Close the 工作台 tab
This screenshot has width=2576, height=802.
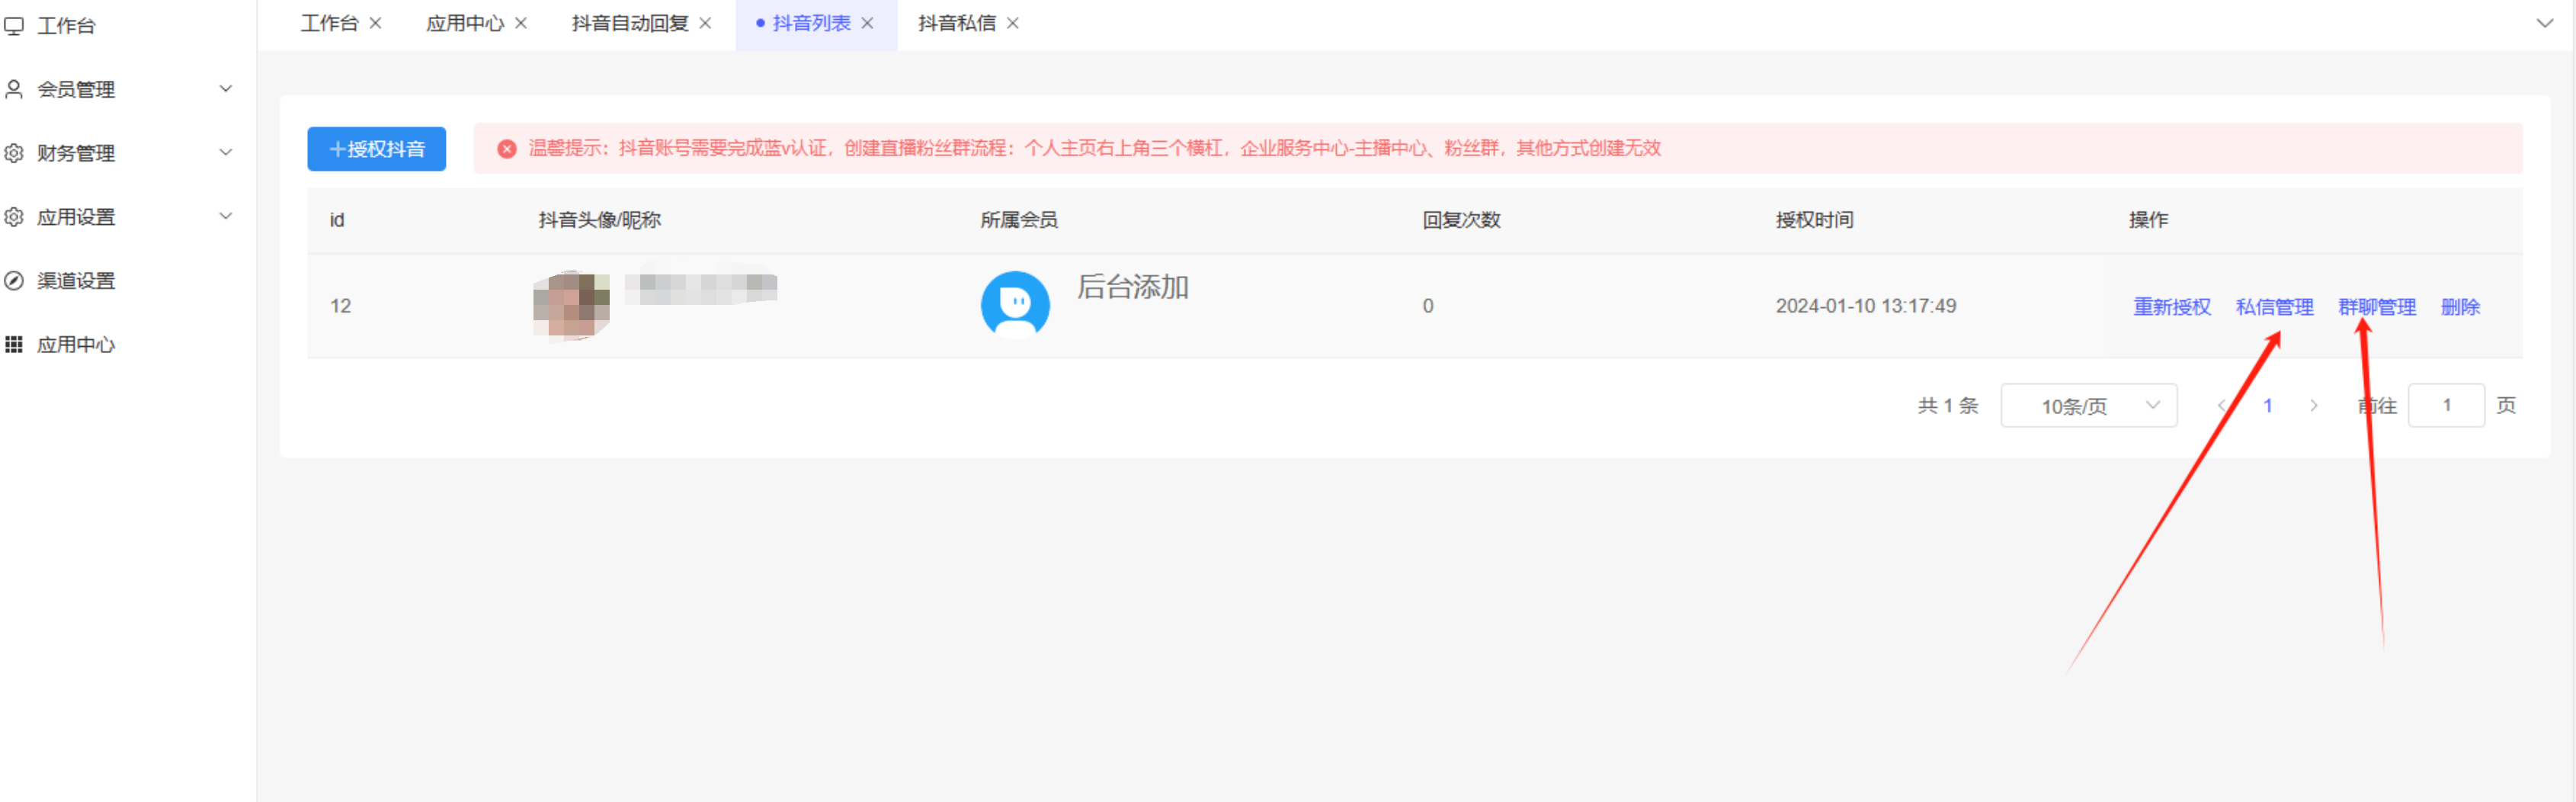tap(376, 23)
